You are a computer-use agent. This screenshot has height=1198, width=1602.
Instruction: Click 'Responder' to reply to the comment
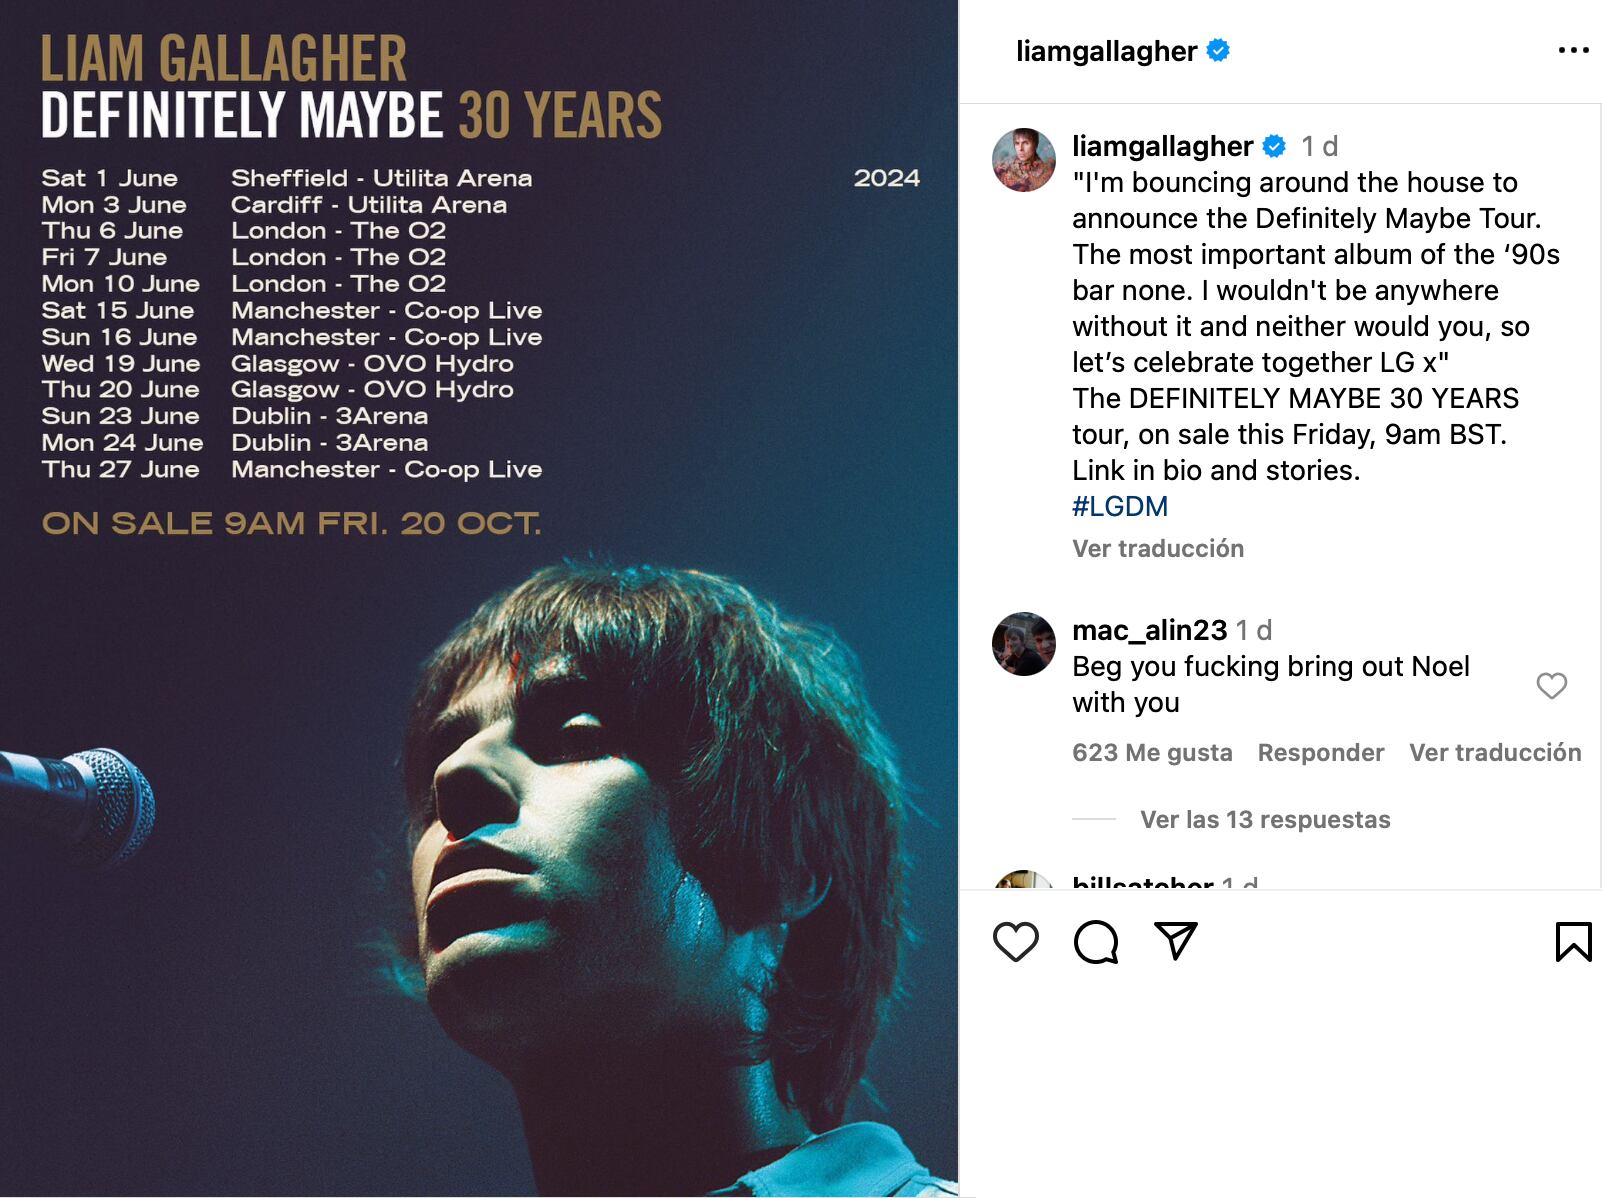pos(1321,752)
